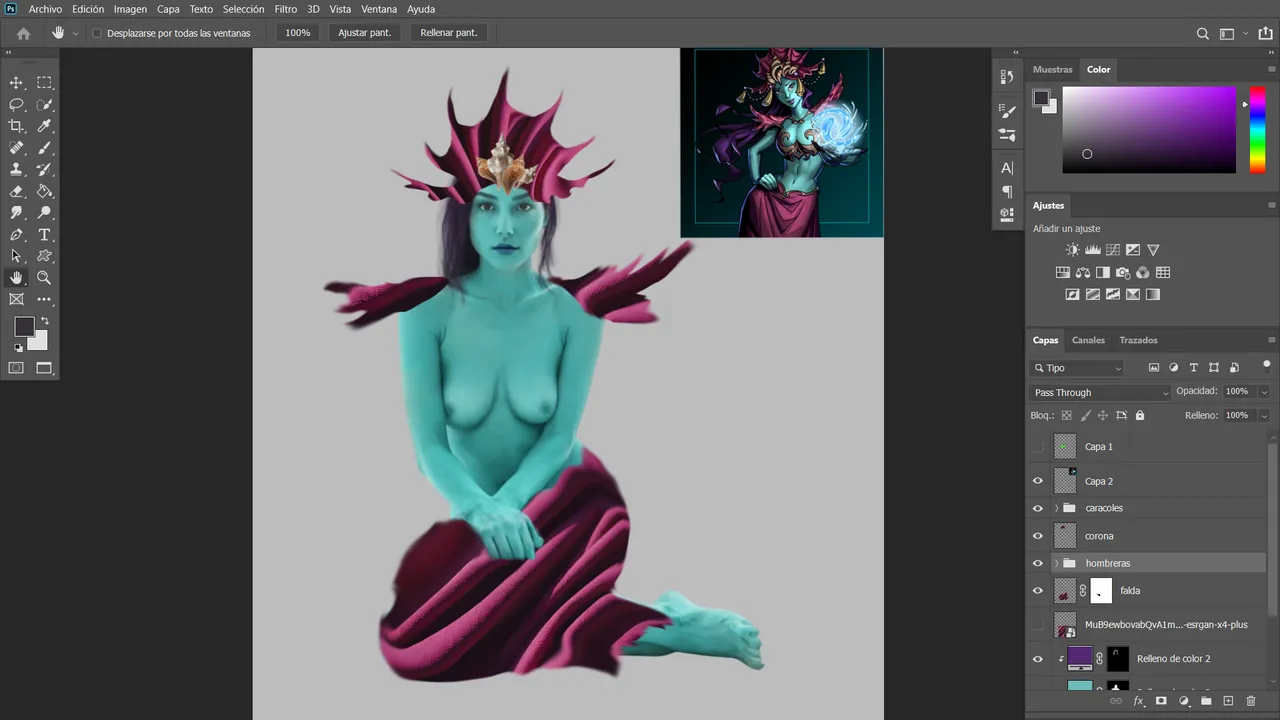Open the Tipo layer filter dropdown
Image resolution: width=1280 pixels, height=720 pixels.
pyautogui.click(x=1078, y=368)
